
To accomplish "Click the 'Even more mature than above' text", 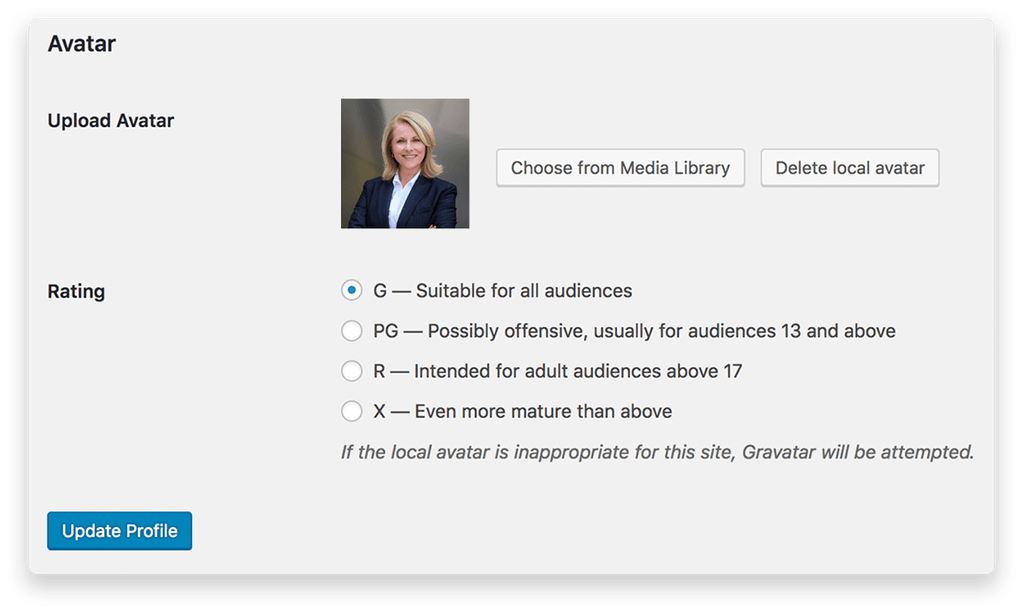I will [x=543, y=411].
